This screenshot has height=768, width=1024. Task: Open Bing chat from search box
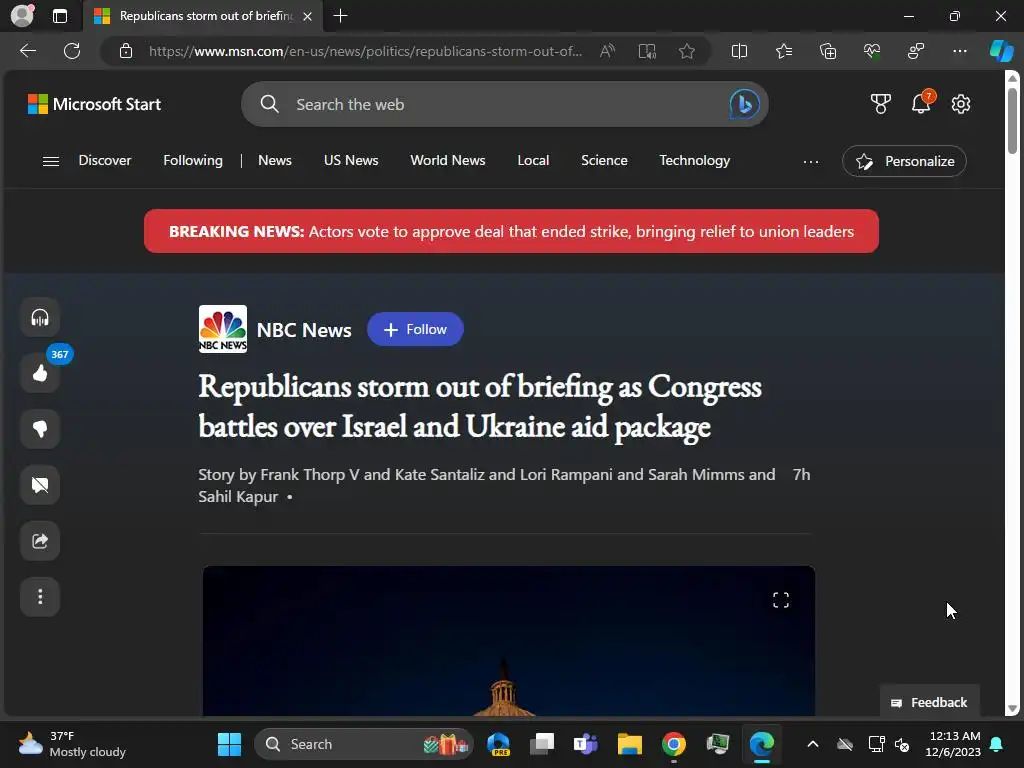tap(744, 104)
